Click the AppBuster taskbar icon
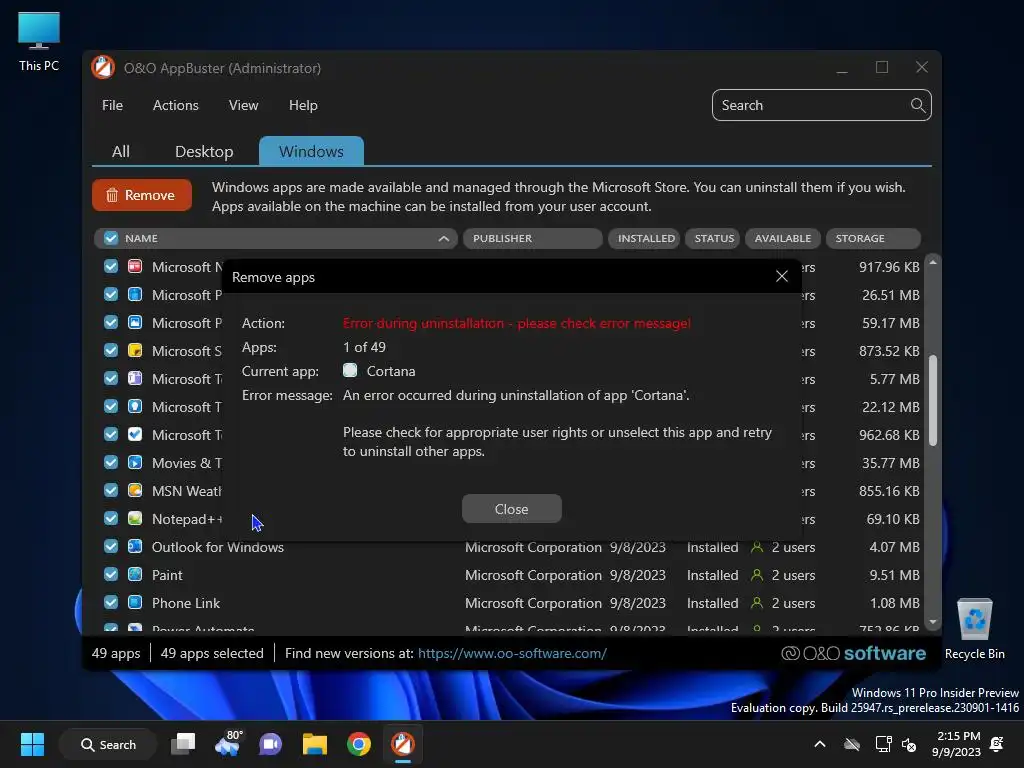This screenshot has height=768, width=1024. 403,744
